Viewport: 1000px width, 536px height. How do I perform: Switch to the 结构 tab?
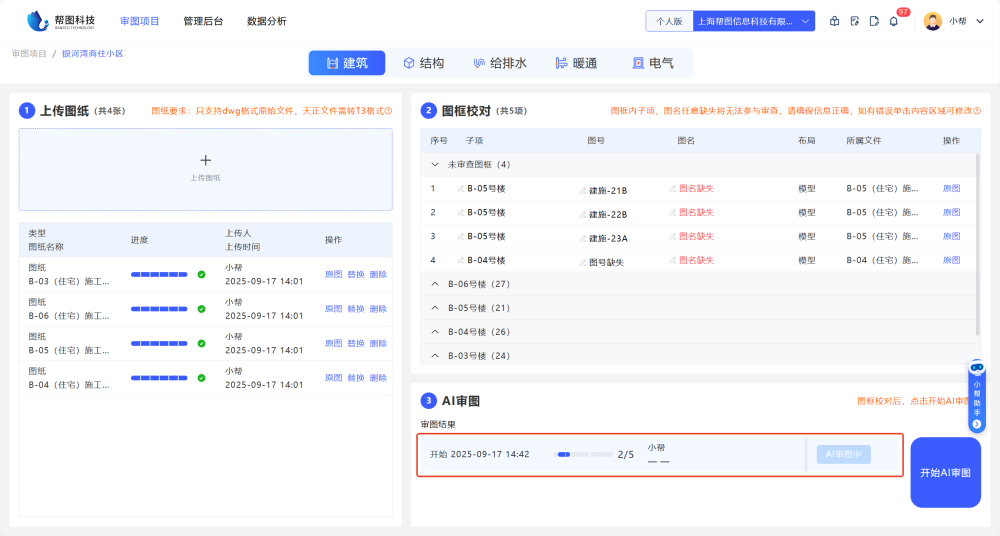(423, 63)
